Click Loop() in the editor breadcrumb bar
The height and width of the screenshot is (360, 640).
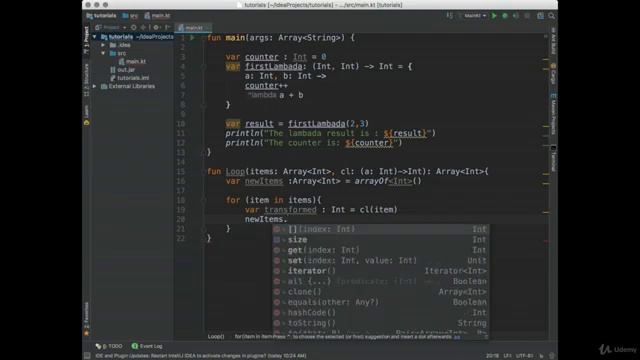[x=216, y=337]
